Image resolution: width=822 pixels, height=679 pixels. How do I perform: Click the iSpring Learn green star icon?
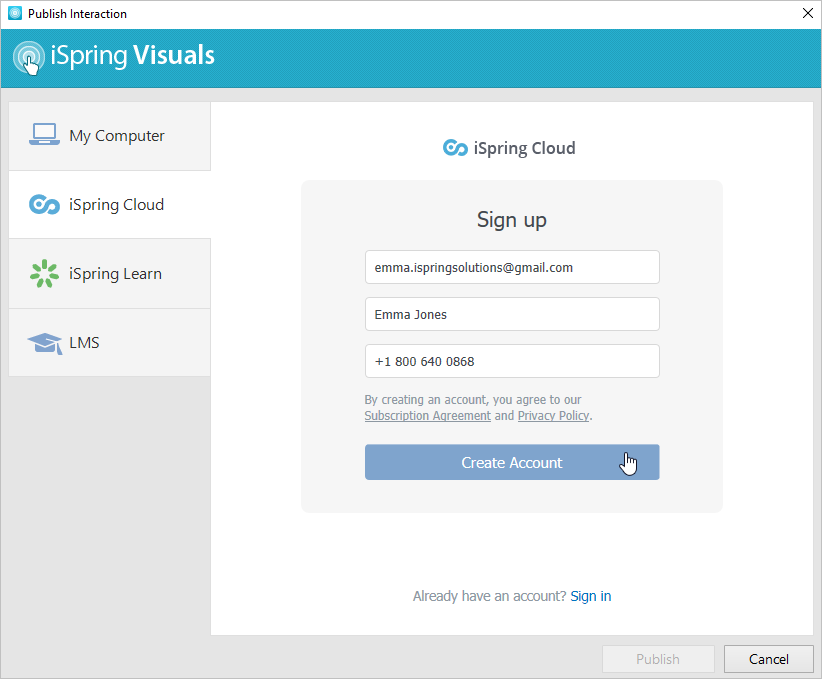(44, 273)
